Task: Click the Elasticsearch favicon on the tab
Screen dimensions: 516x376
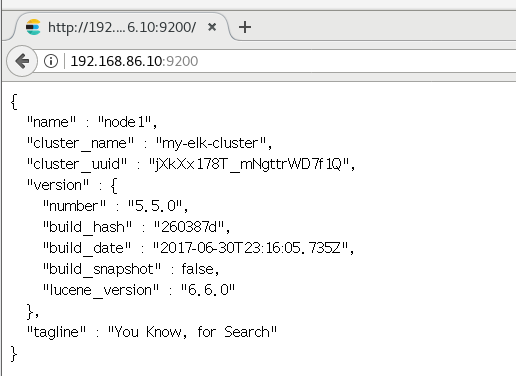Action: tap(33, 27)
